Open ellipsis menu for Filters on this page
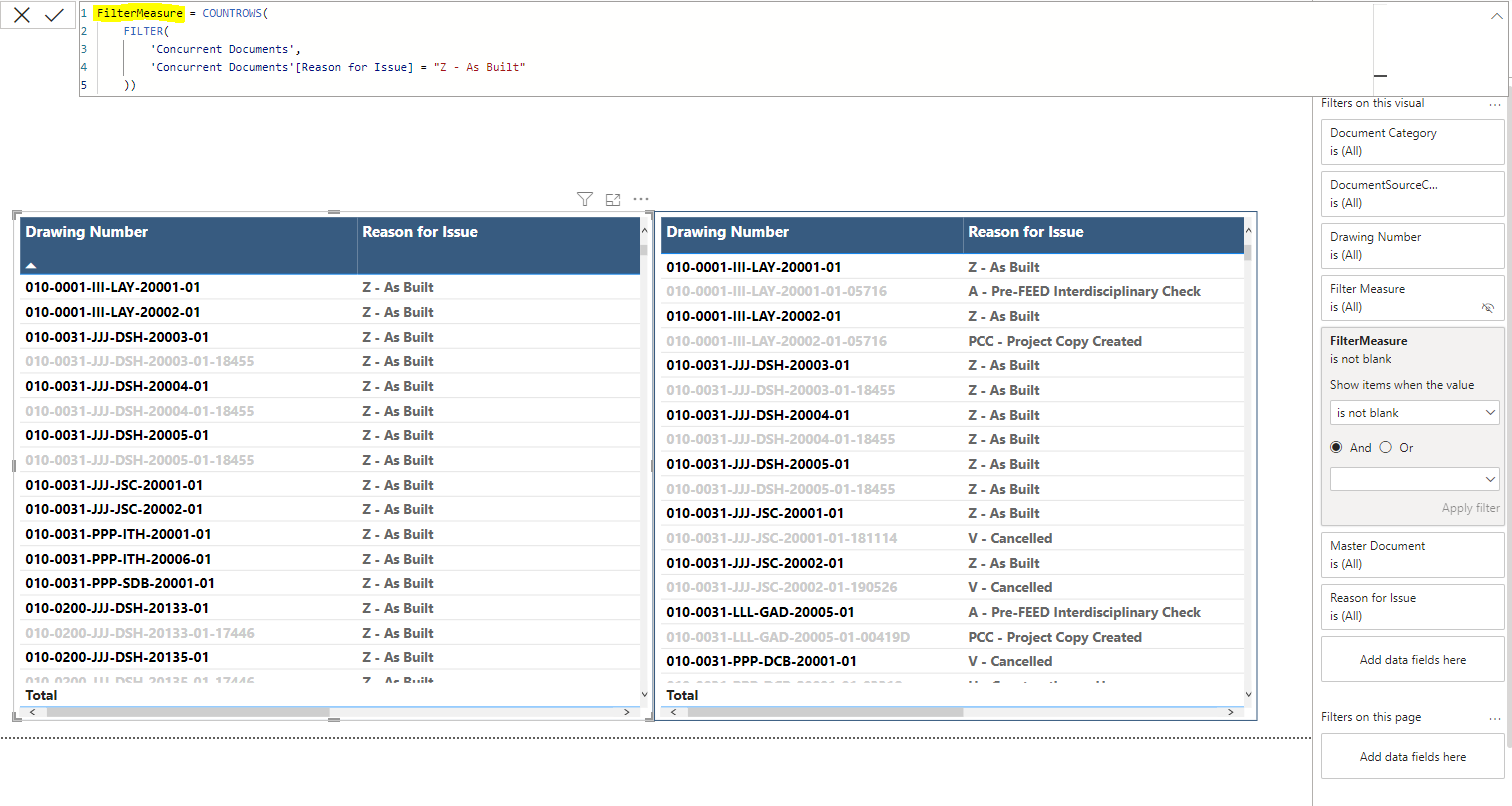This screenshot has height=806, width=1512. pos(1495,717)
